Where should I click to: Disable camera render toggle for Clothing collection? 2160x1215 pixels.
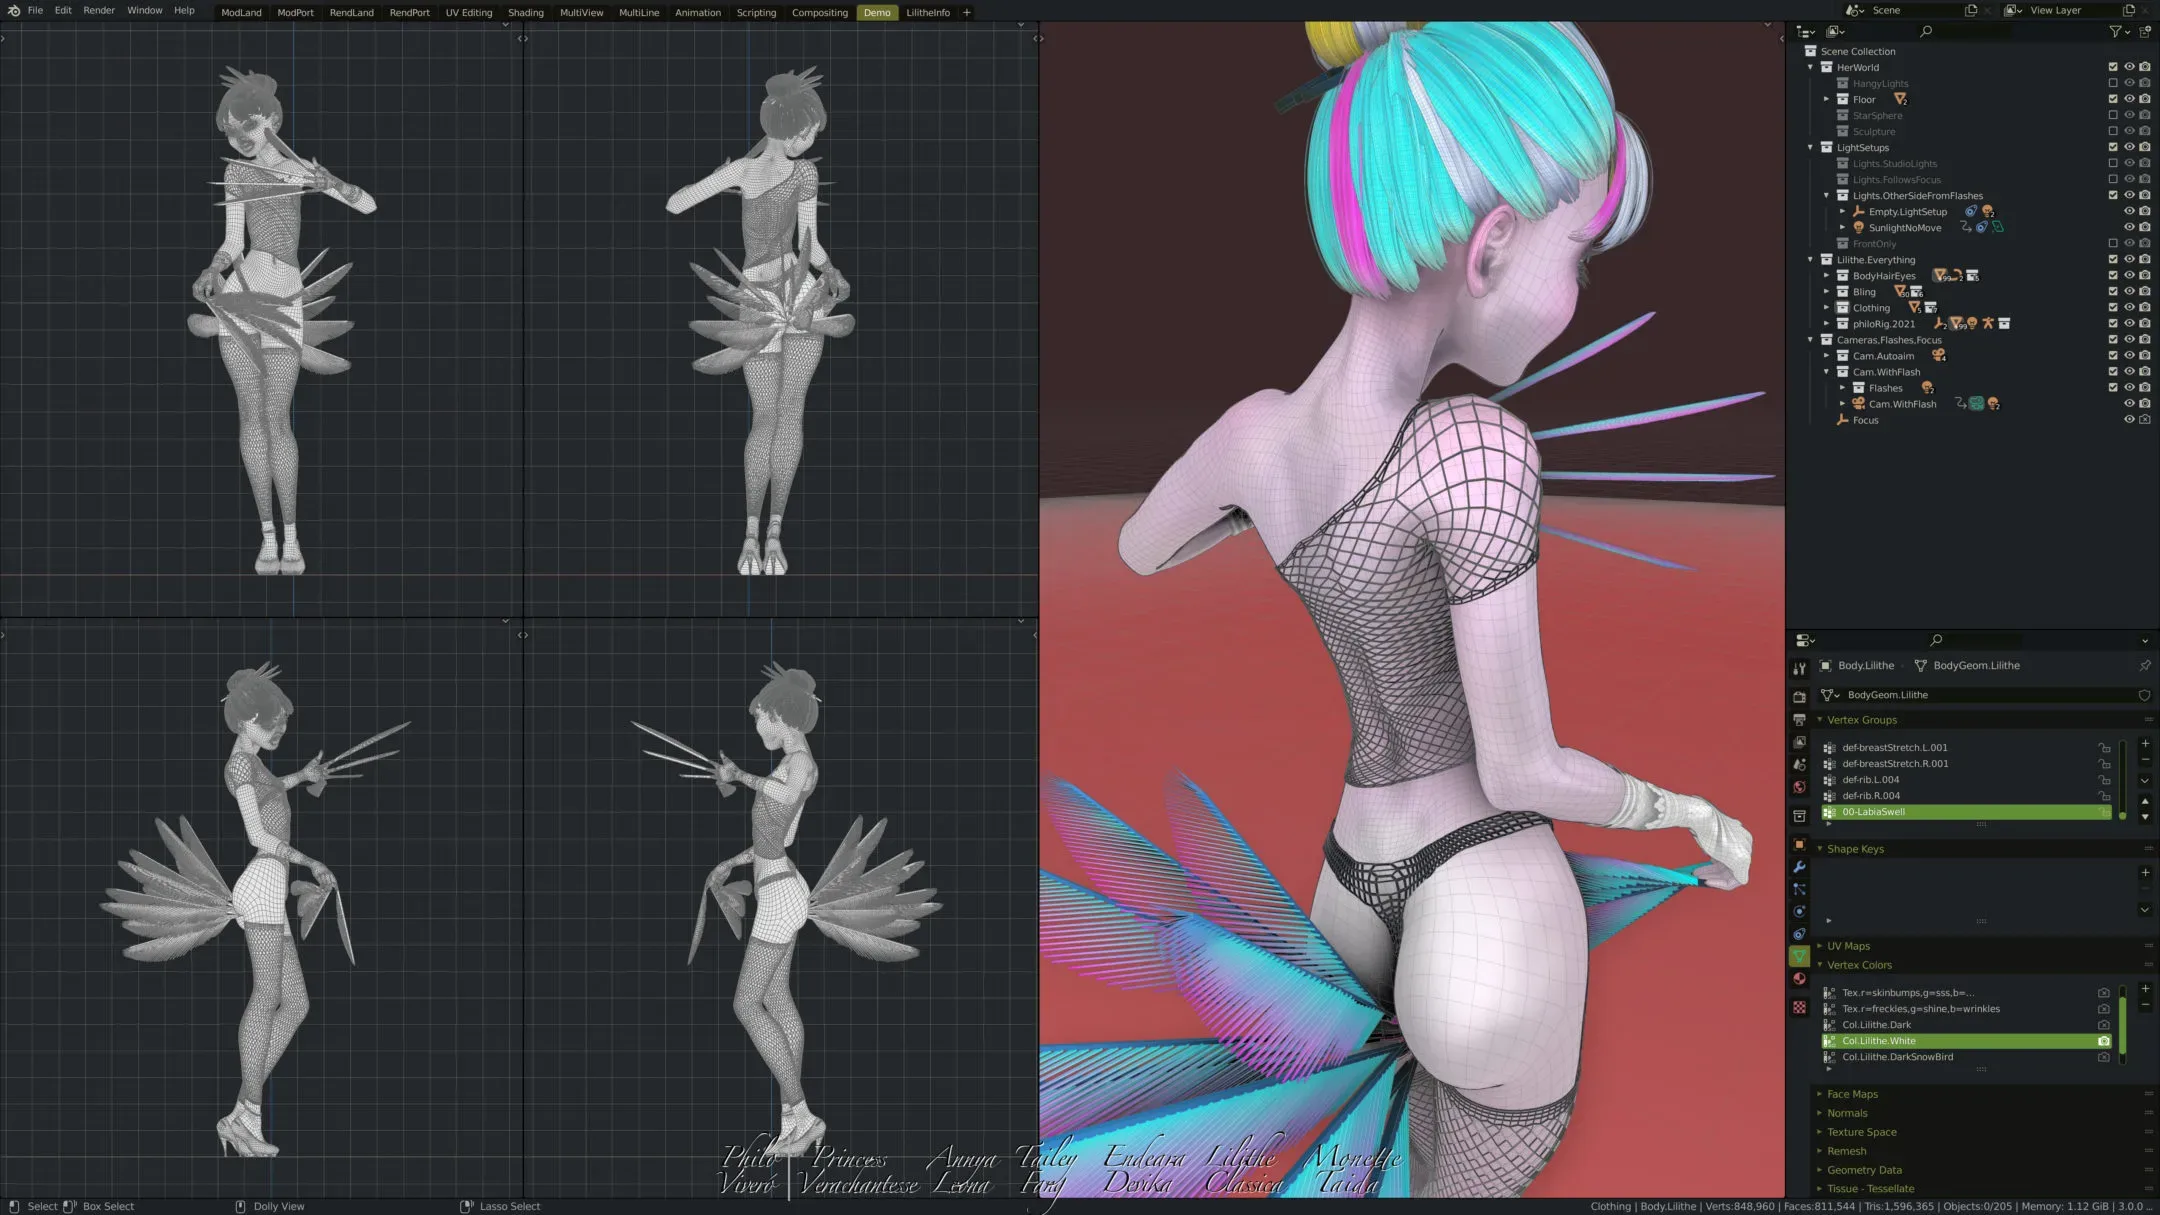(x=2144, y=307)
